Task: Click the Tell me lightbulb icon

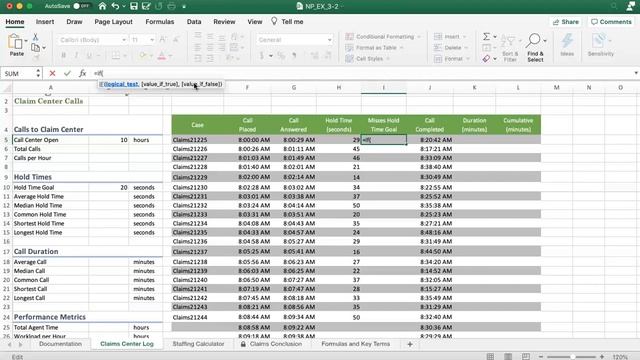Action: 274,21
